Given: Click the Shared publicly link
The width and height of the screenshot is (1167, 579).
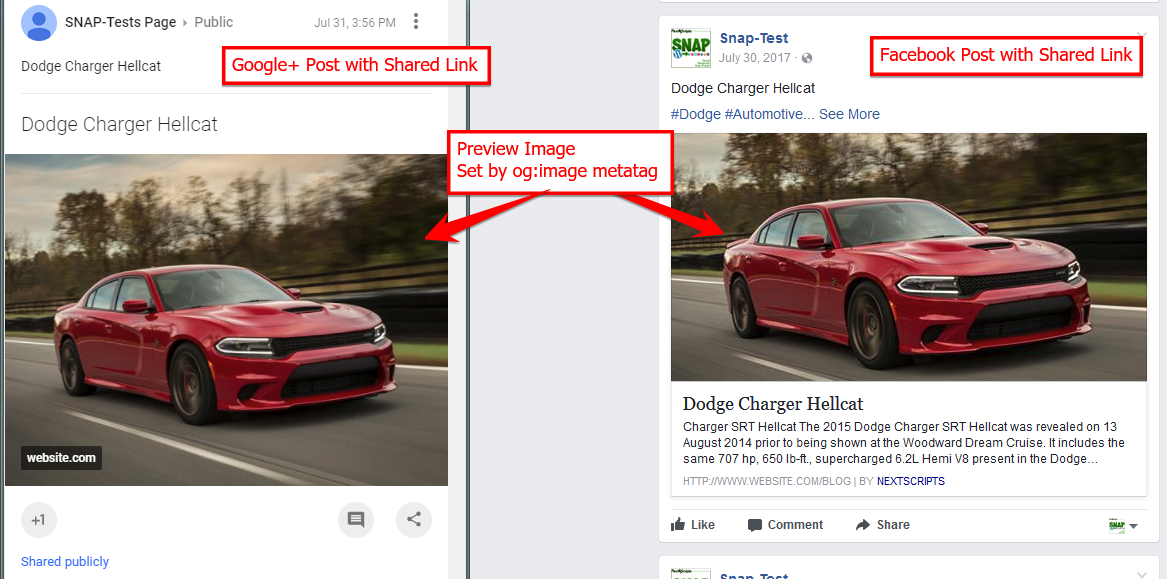Looking at the screenshot, I should pyautogui.click(x=65, y=562).
